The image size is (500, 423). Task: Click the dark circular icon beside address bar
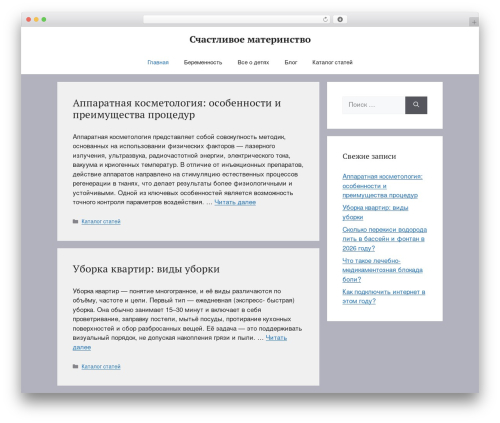click(x=340, y=20)
